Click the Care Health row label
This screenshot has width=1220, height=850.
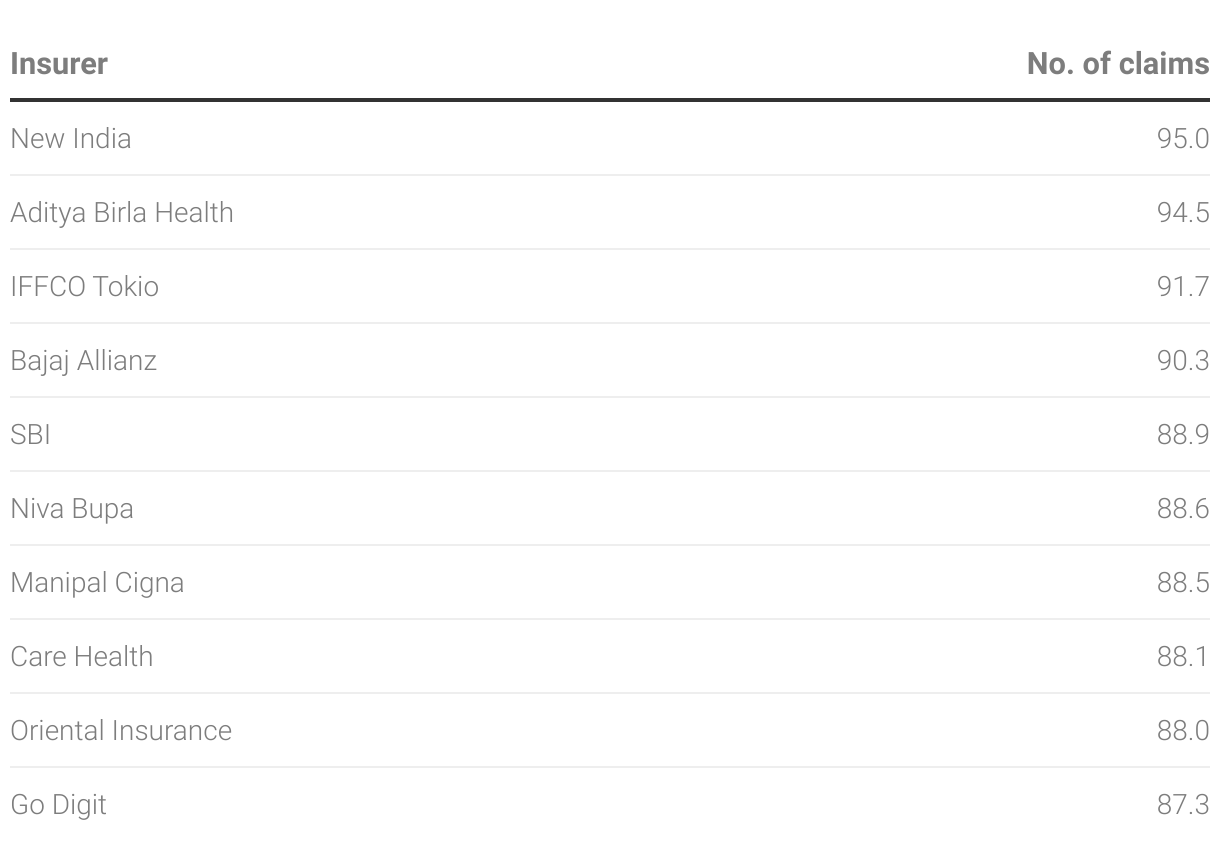tap(82, 656)
